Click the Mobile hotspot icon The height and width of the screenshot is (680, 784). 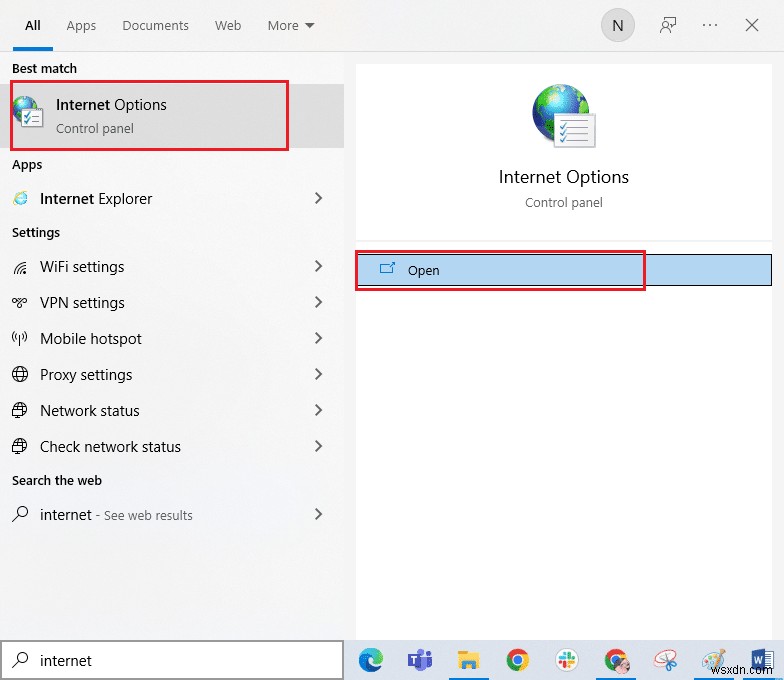20,338
